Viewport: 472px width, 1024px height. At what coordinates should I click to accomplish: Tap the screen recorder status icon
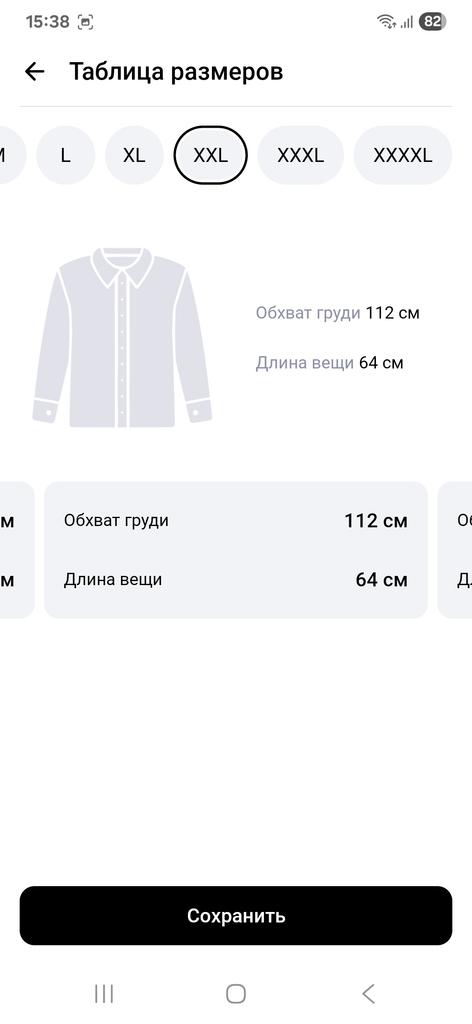click(86, 22)
